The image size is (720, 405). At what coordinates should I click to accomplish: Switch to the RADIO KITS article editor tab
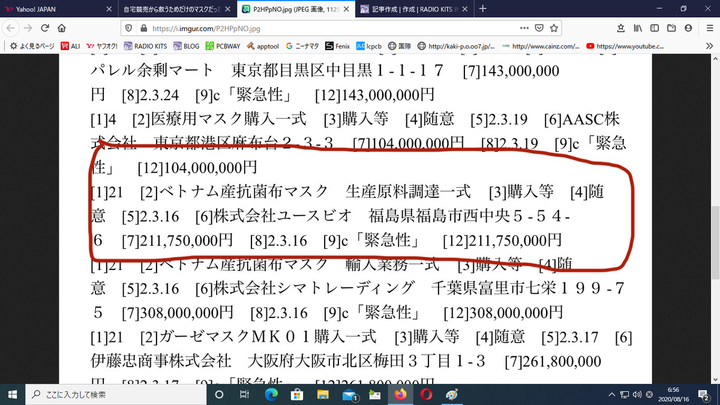tap(410, 9)
